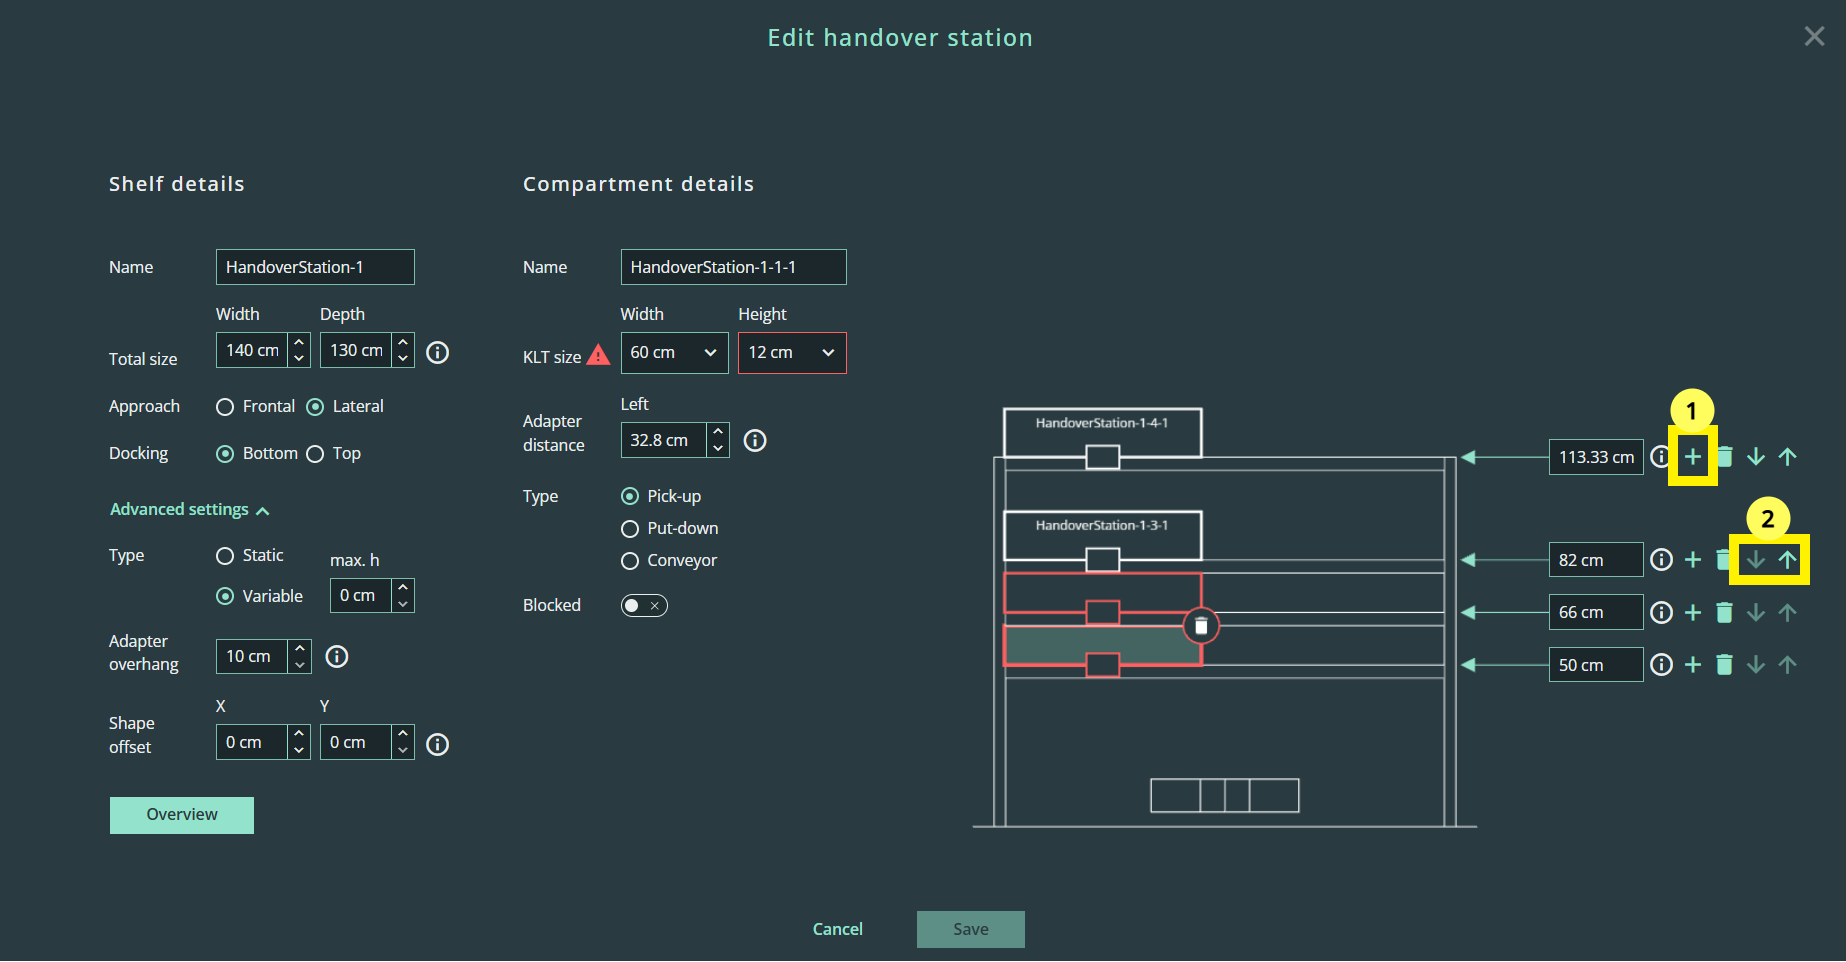Click the Overview button
Screen dimensions: 1846x962
pos(181,815)
